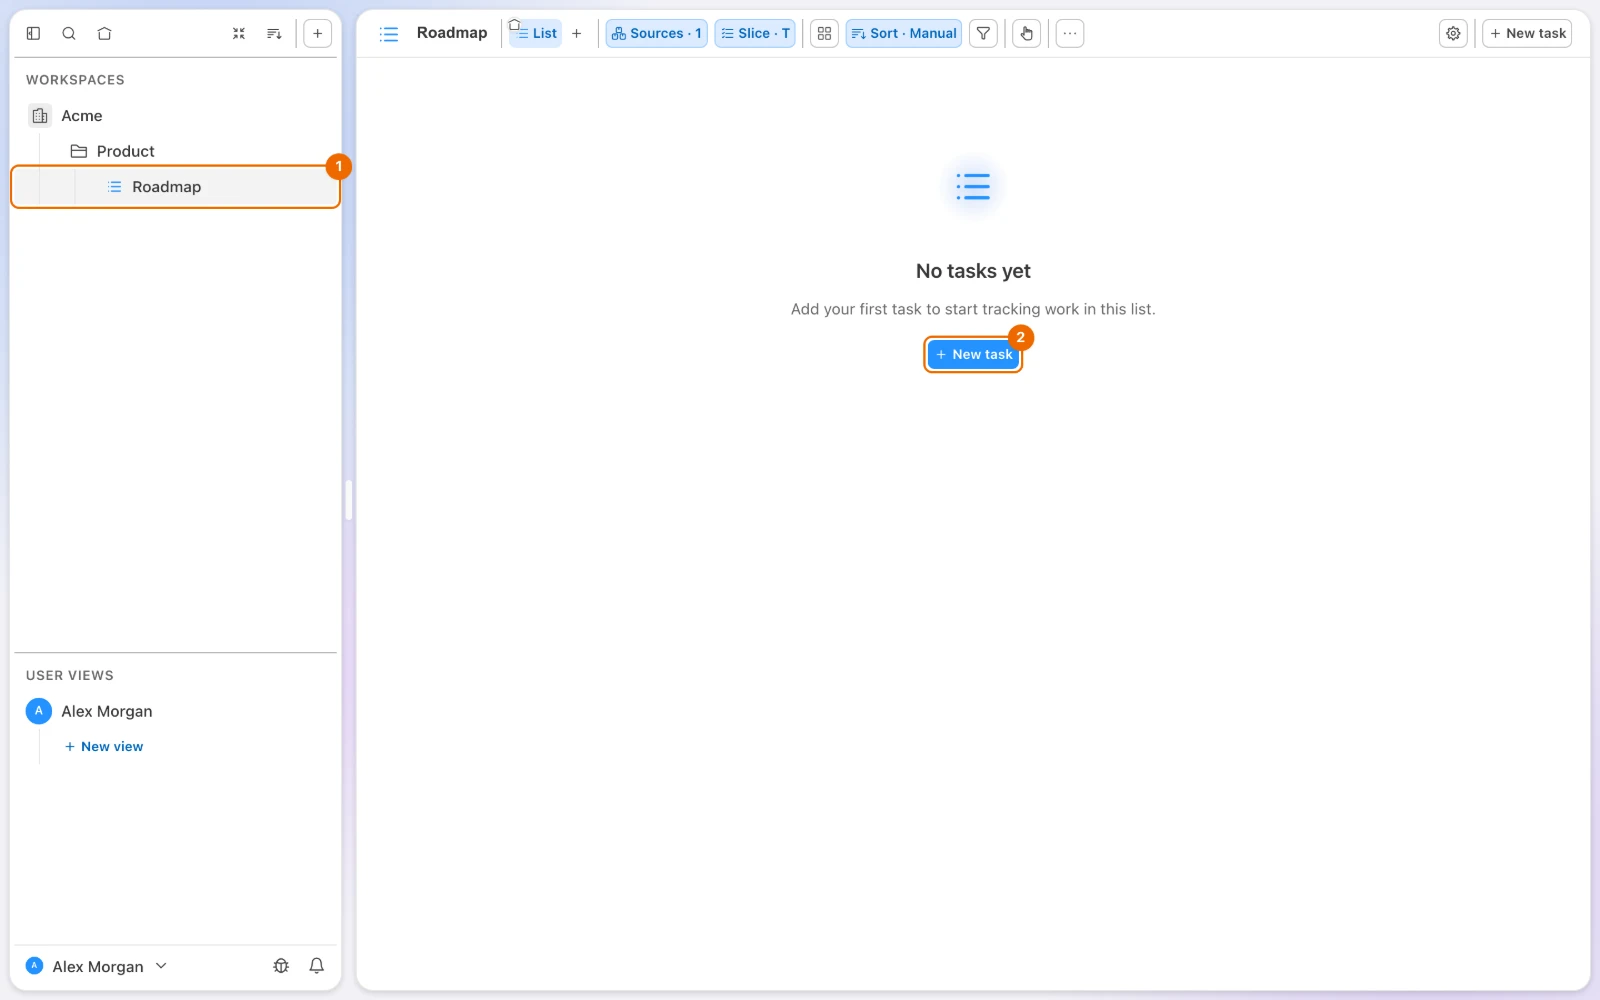Screen dimensions: 1600x1000
Task: Open notifications bell icon
Action: point(317,966)
